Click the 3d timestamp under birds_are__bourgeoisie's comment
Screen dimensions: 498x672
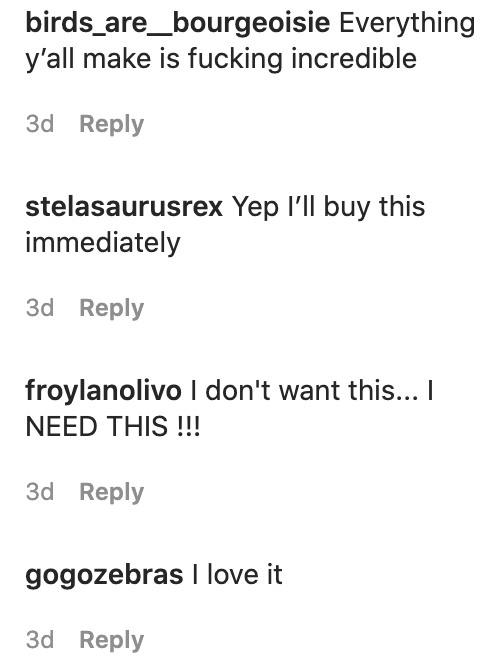[x=40, y=124]
